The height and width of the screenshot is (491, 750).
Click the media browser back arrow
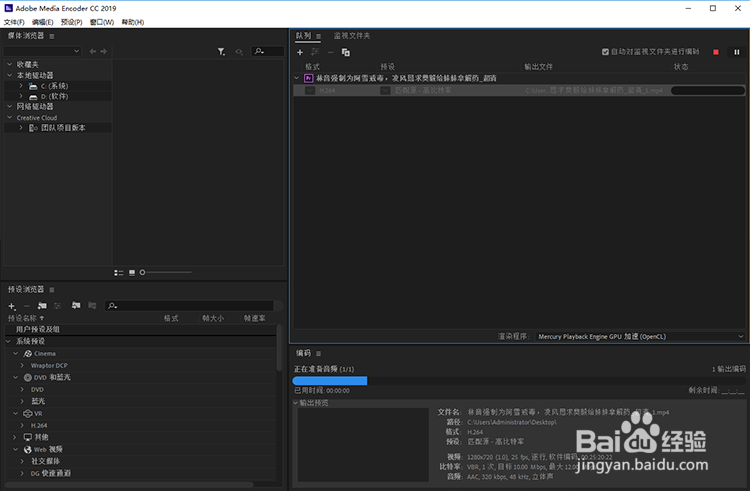(x=93, y=51)
